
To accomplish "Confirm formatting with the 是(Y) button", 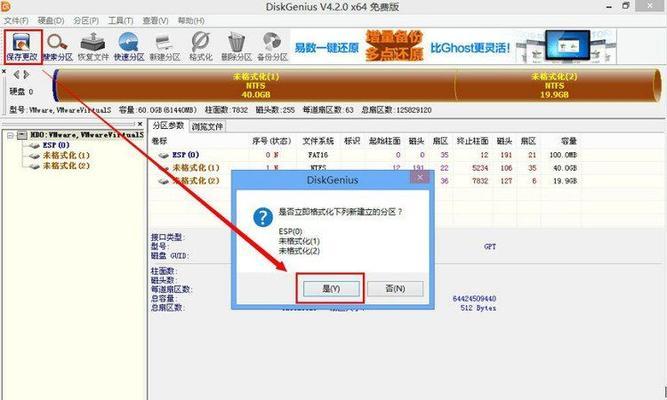I will pos(331,289).
